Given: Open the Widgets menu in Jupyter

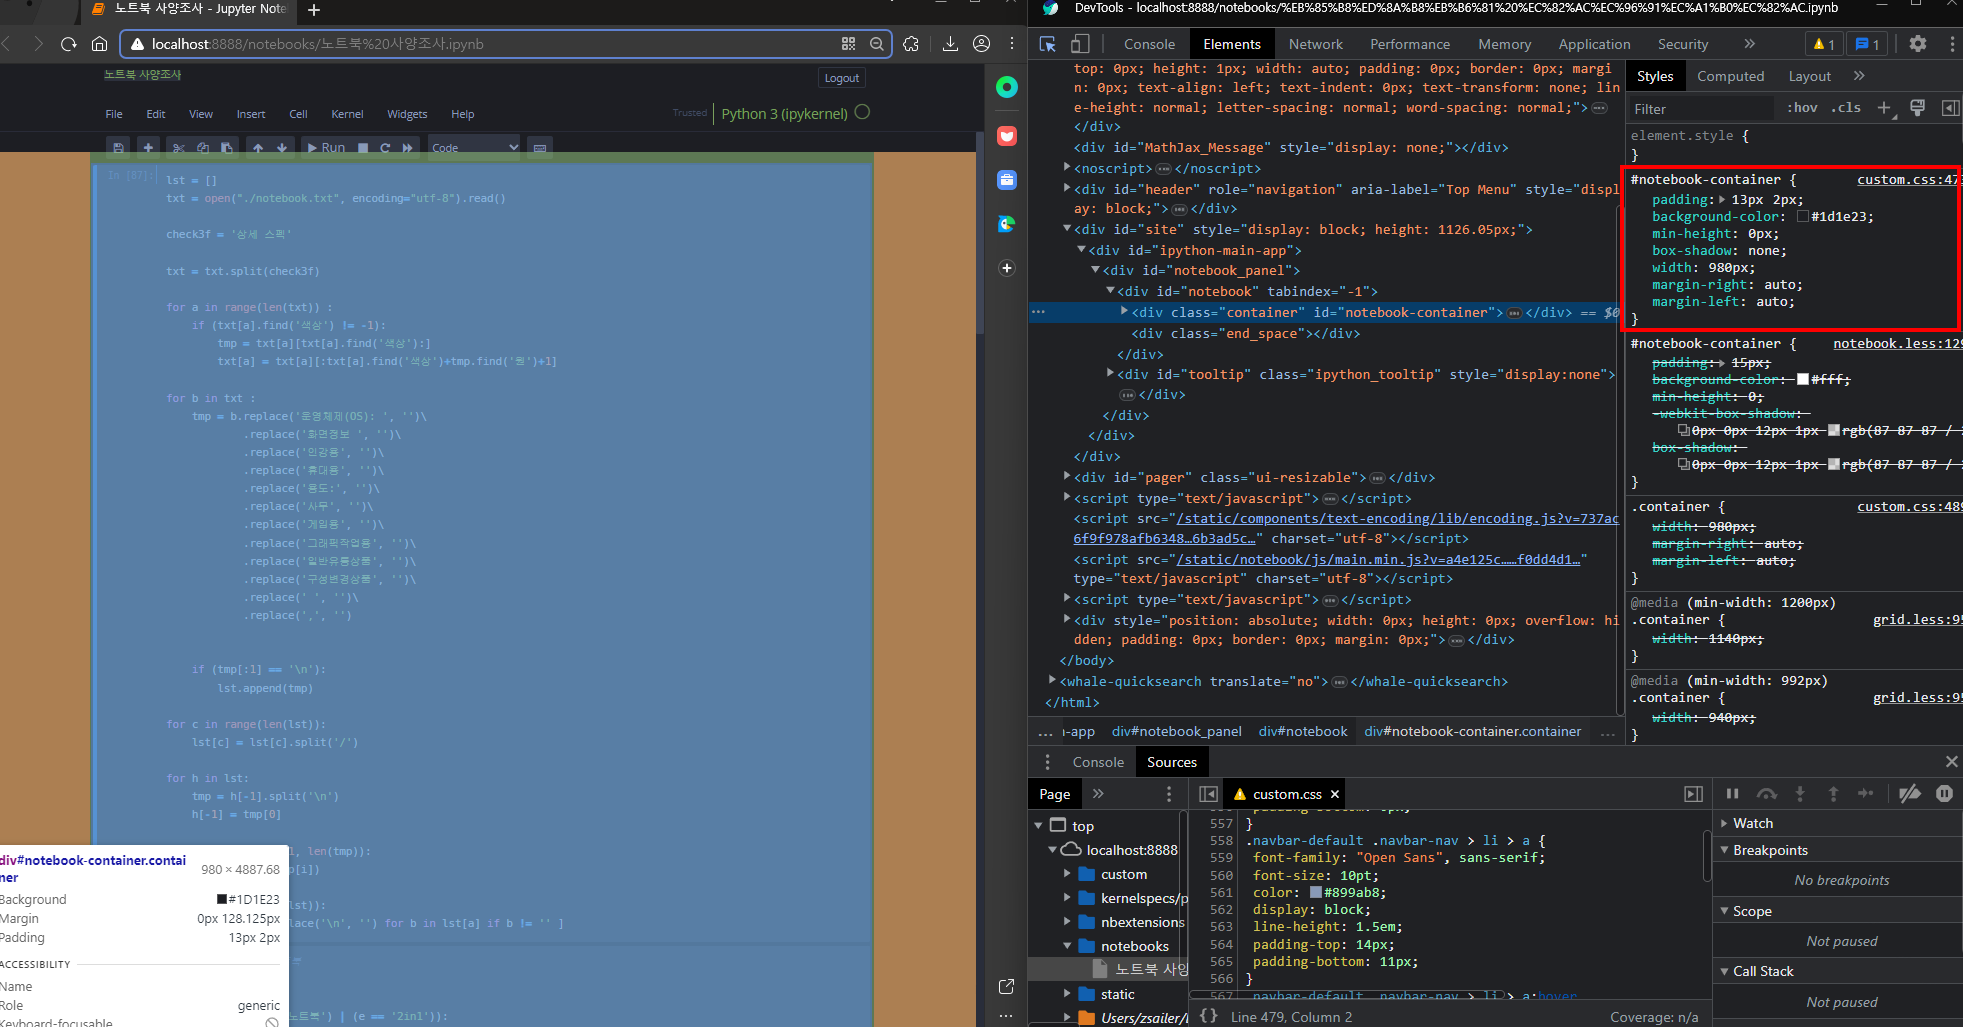Looking at the screenshot, I should coord(407,114).
